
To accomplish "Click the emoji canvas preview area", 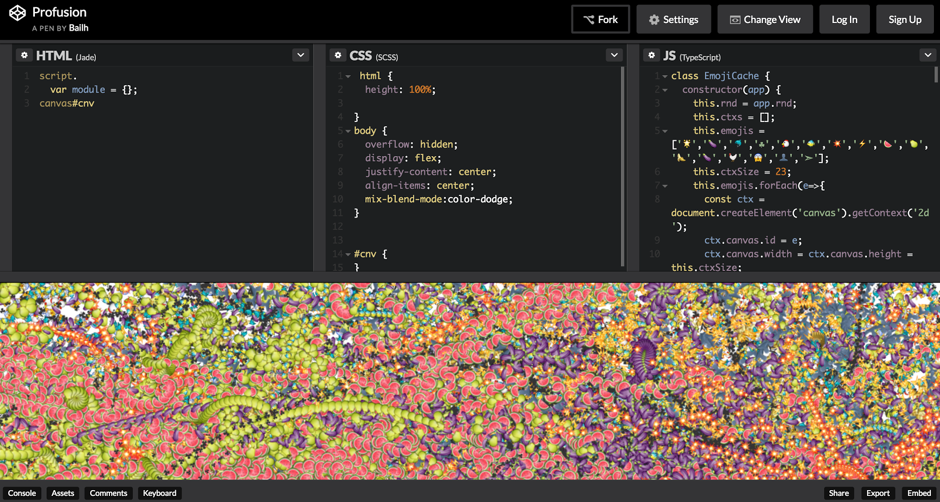I will [470, 380].
